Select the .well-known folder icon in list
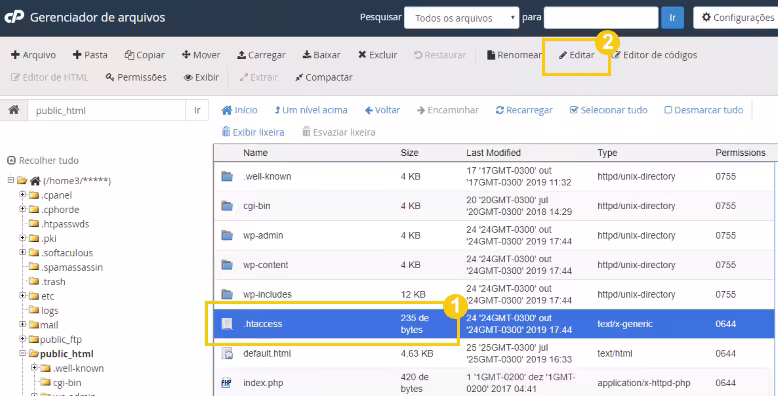This screenshot has height=396, width=778. click(x=227, y=176)
